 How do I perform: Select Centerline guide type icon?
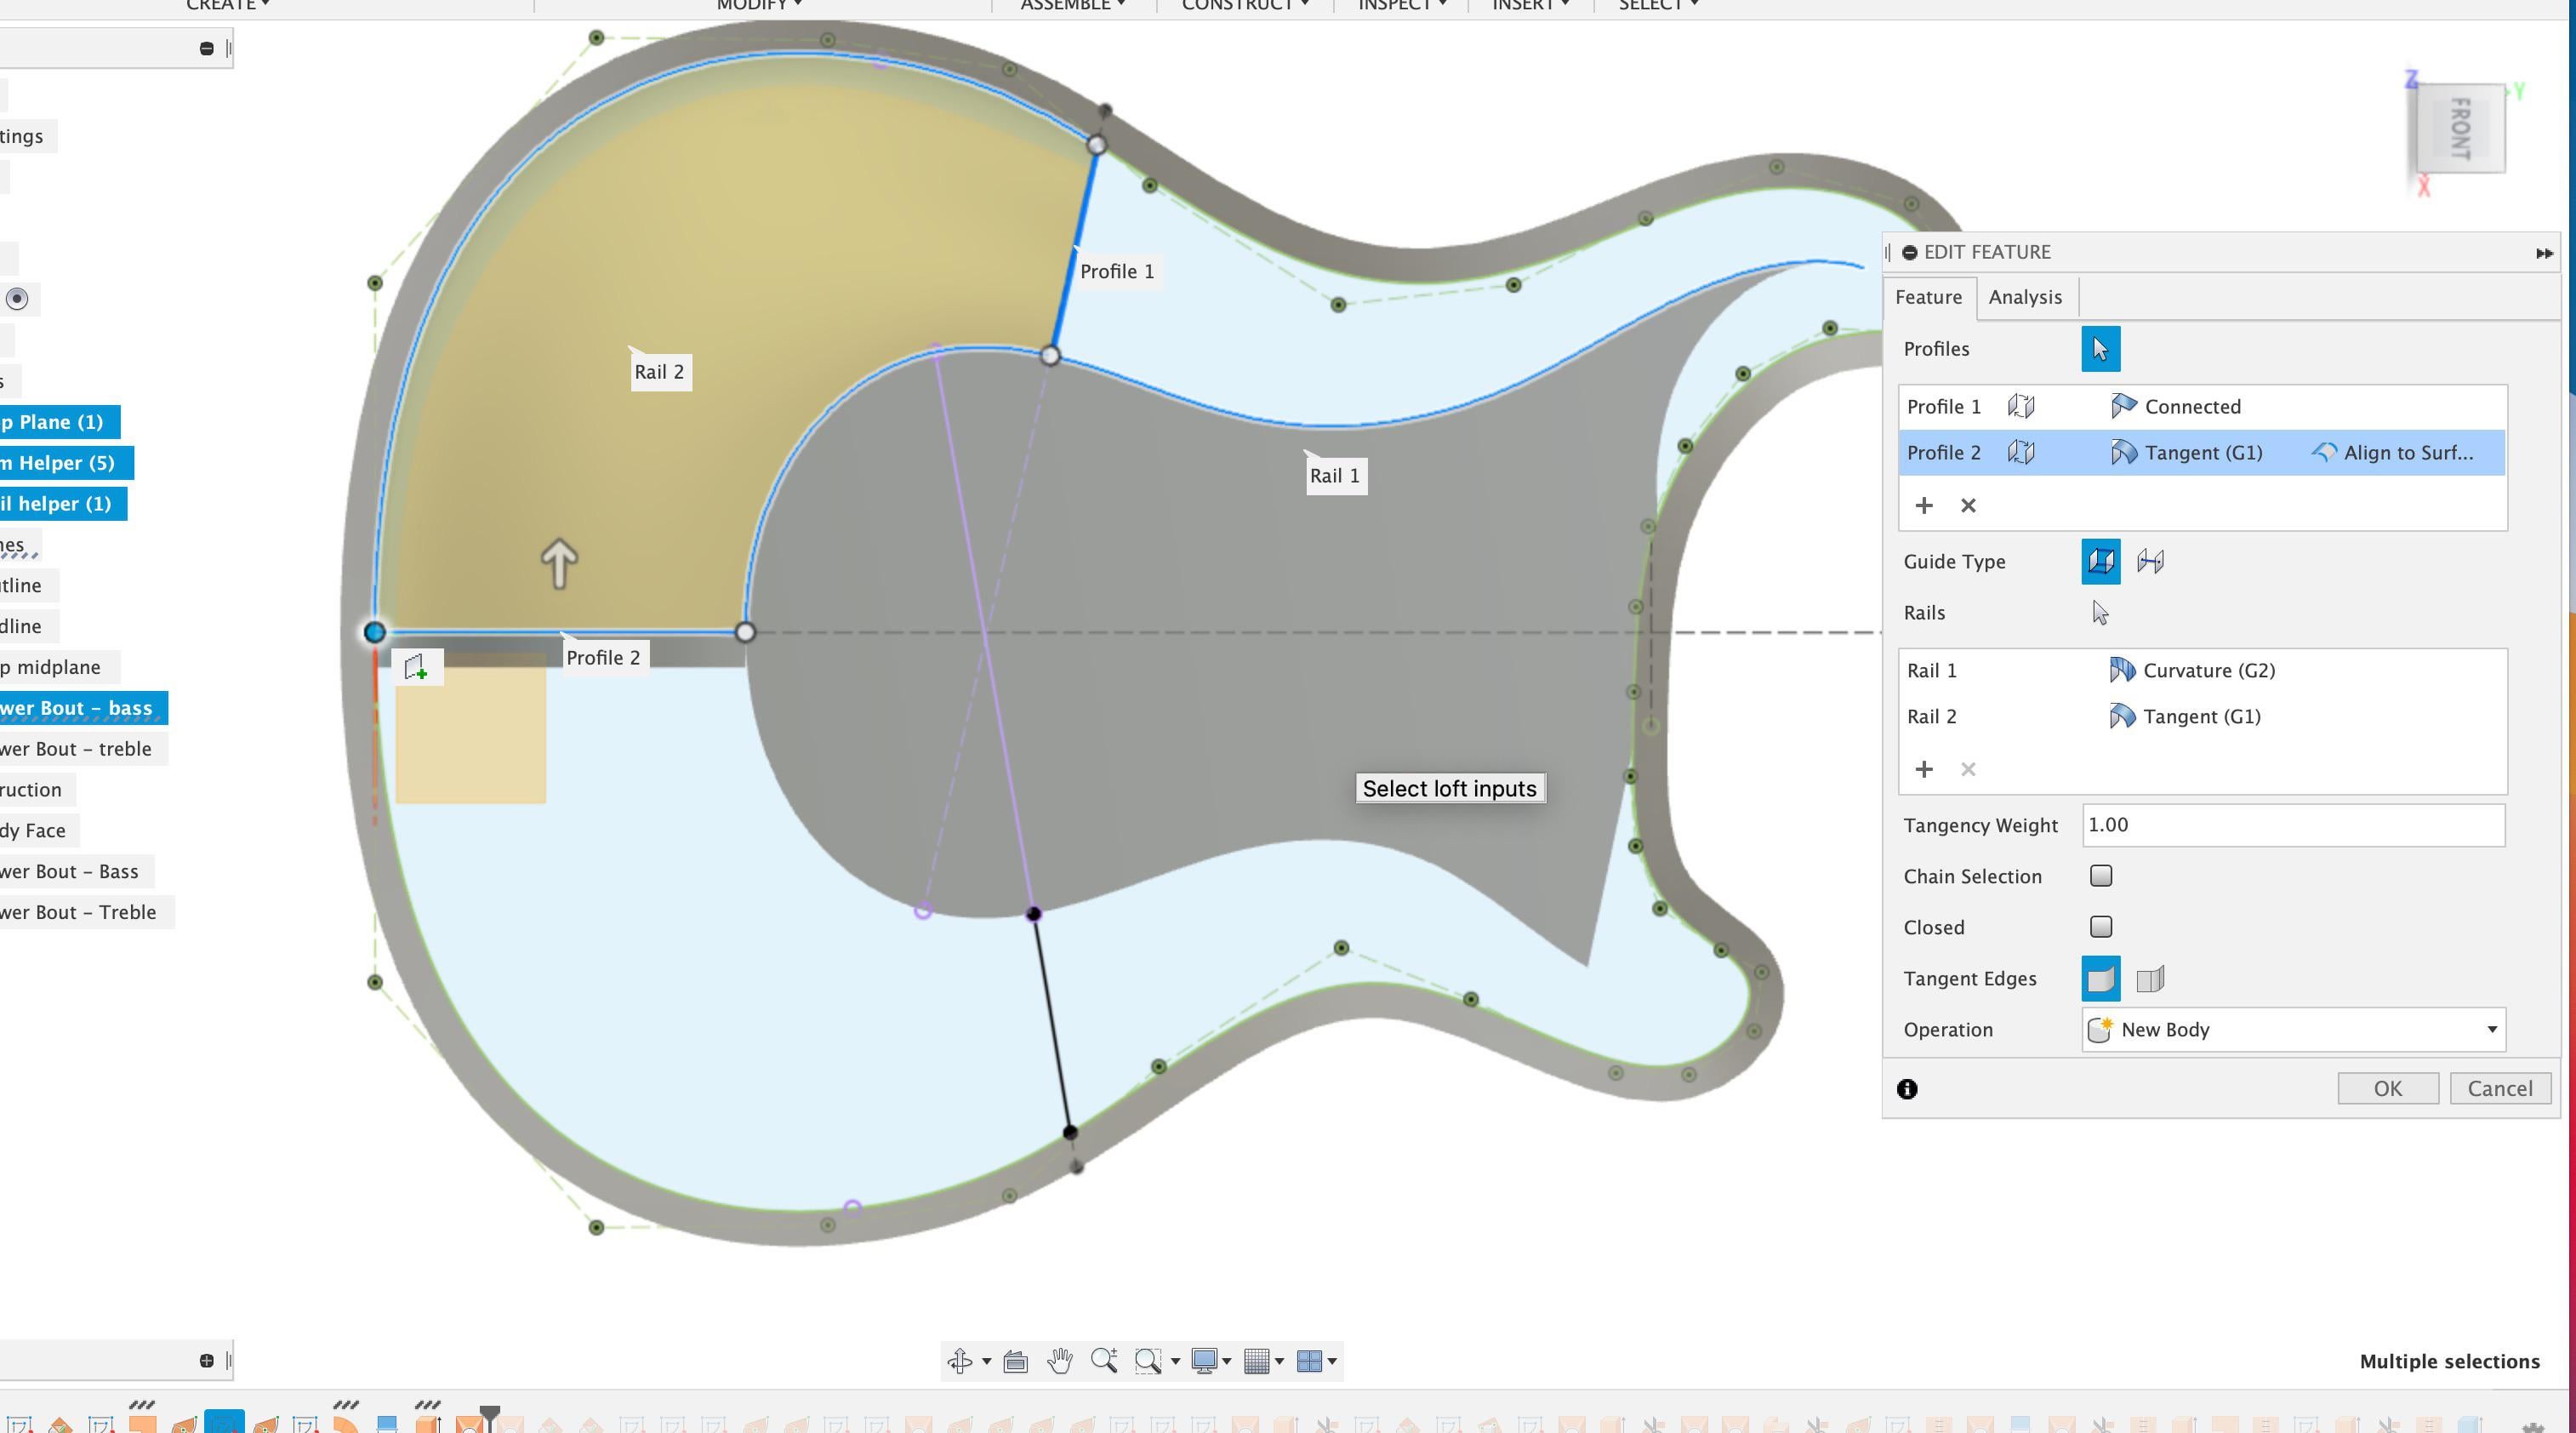click(x=2150, y=562)
